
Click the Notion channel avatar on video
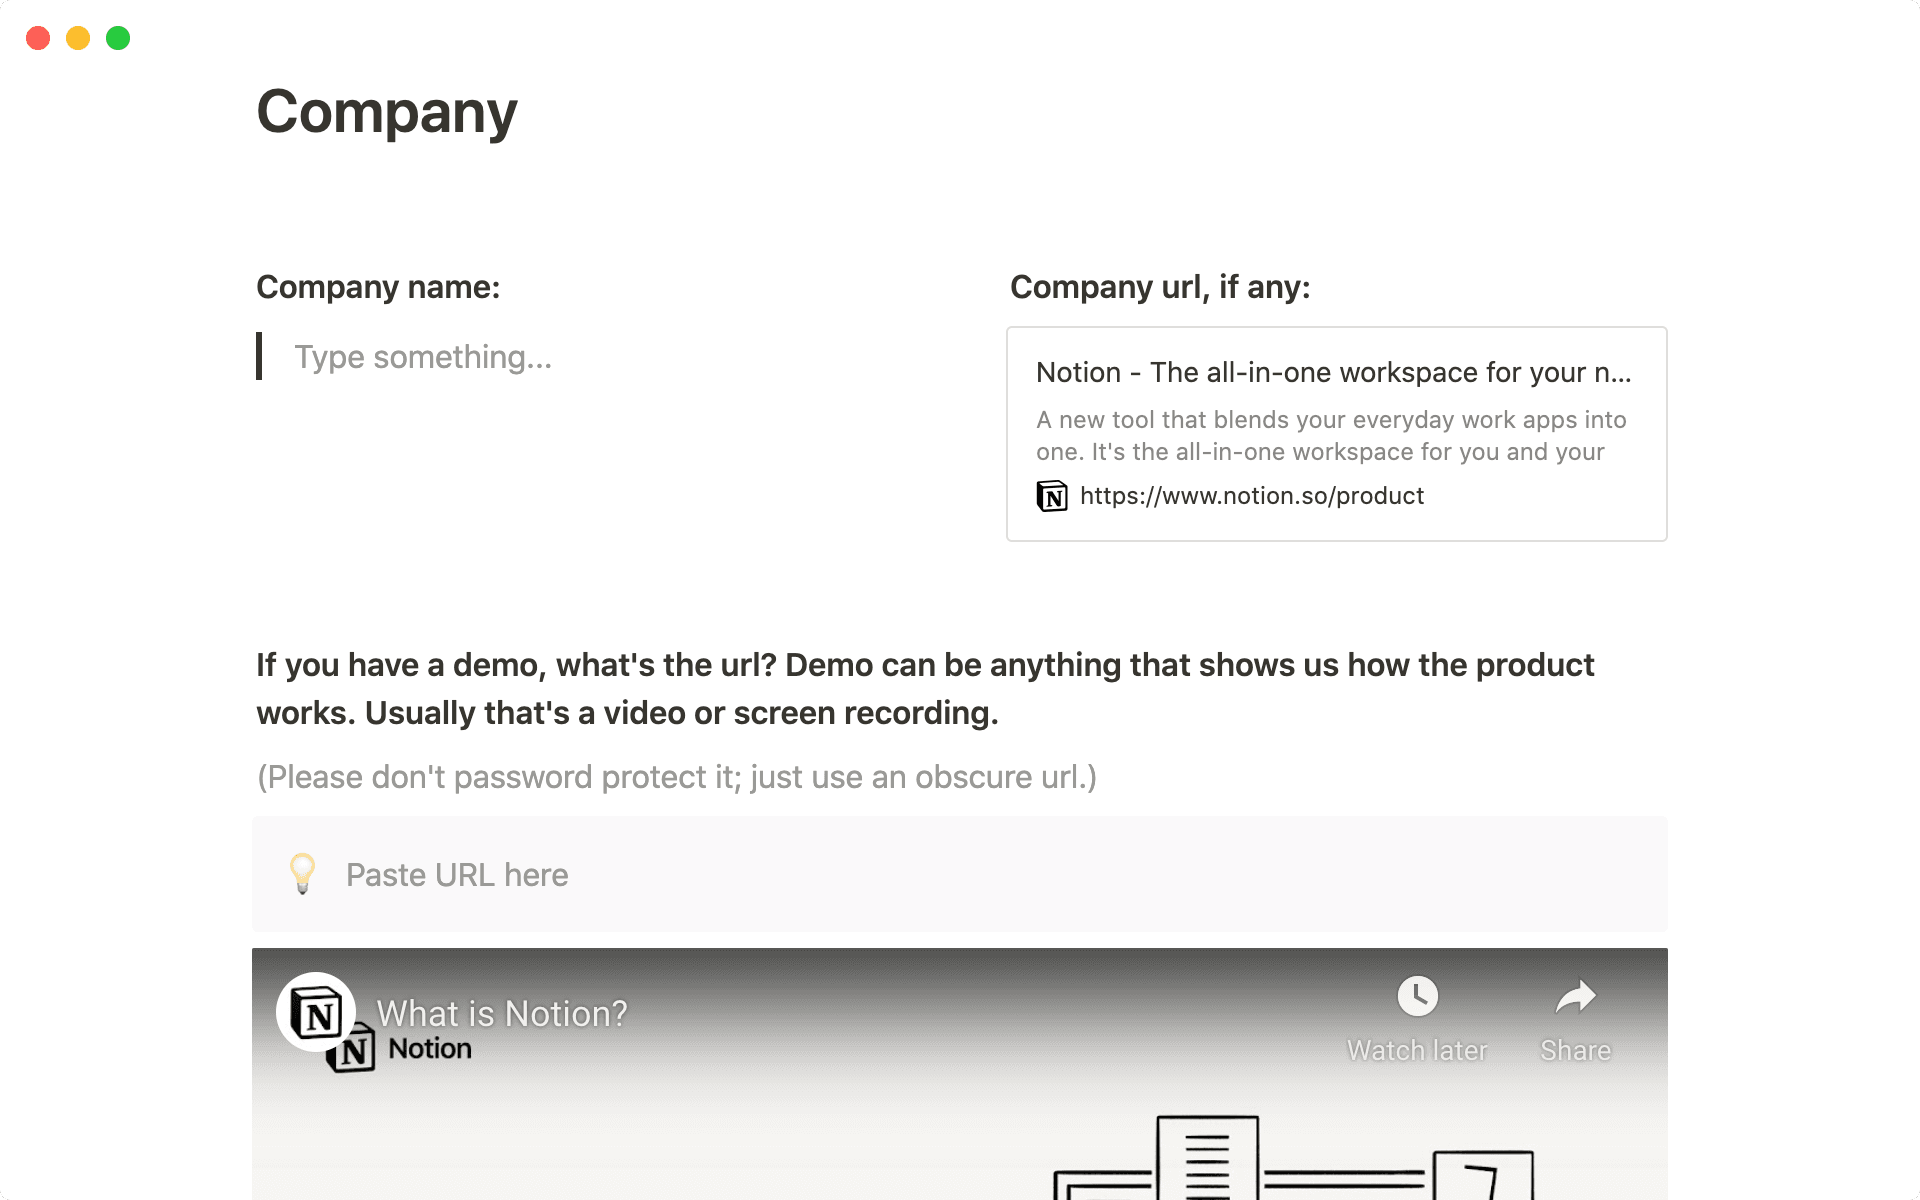[x=316, y=1013]
